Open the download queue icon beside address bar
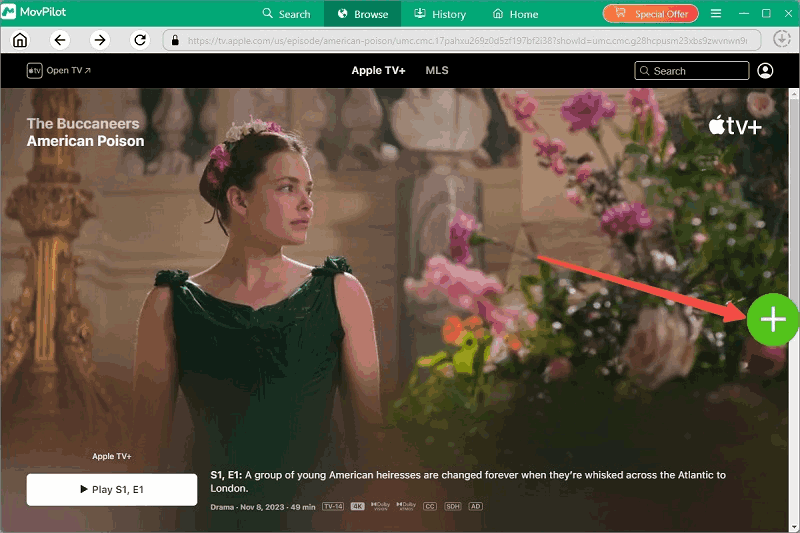800x533 pixels. pyautogui.click(x=782, y=40)
